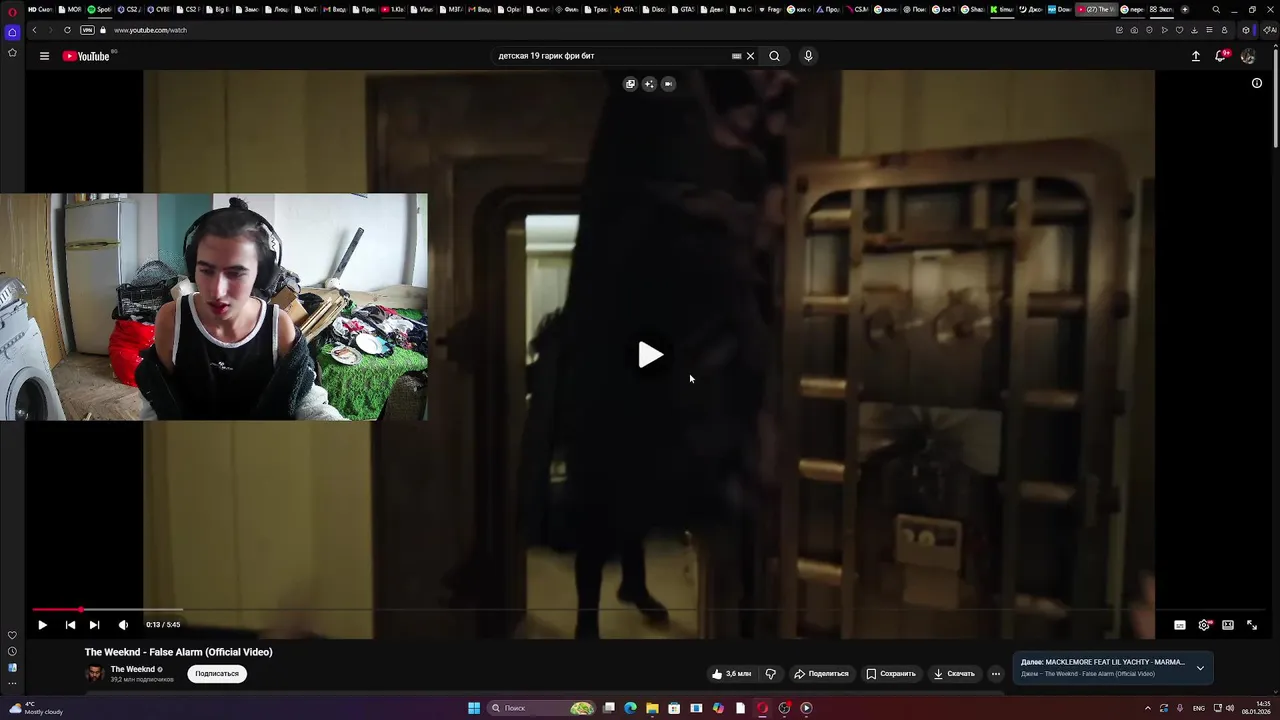
Task: Switch ENG keyboard language
Action: (1198, 708)
